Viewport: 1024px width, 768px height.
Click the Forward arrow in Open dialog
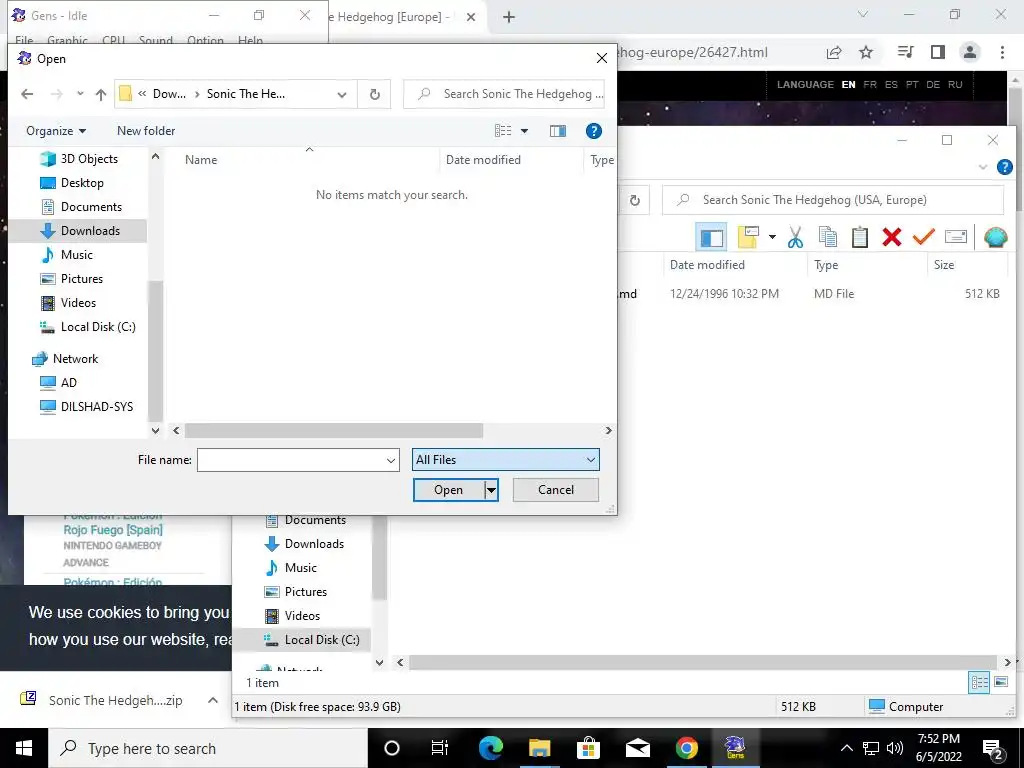[56, 94]
